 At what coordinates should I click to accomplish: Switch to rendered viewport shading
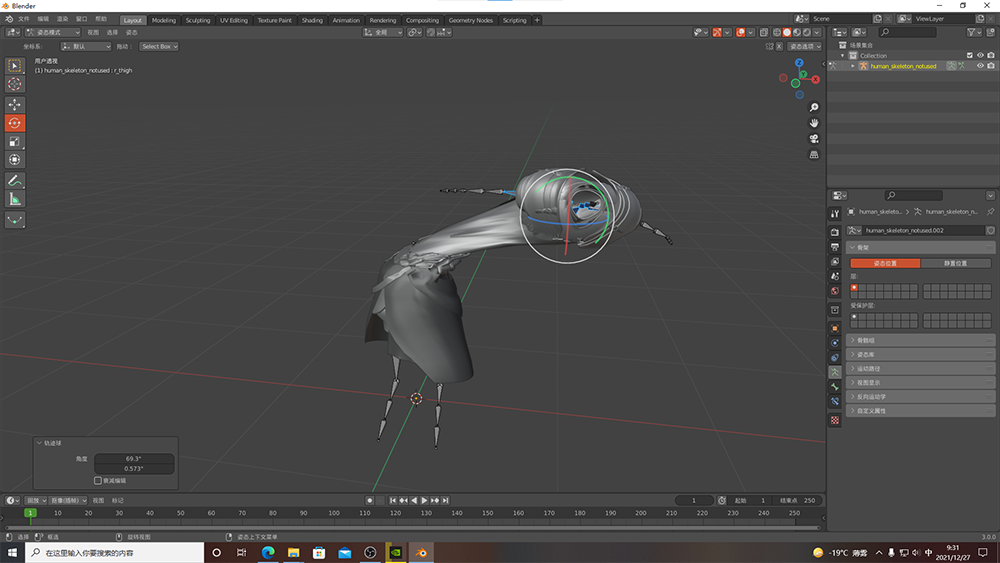(807, 33)
